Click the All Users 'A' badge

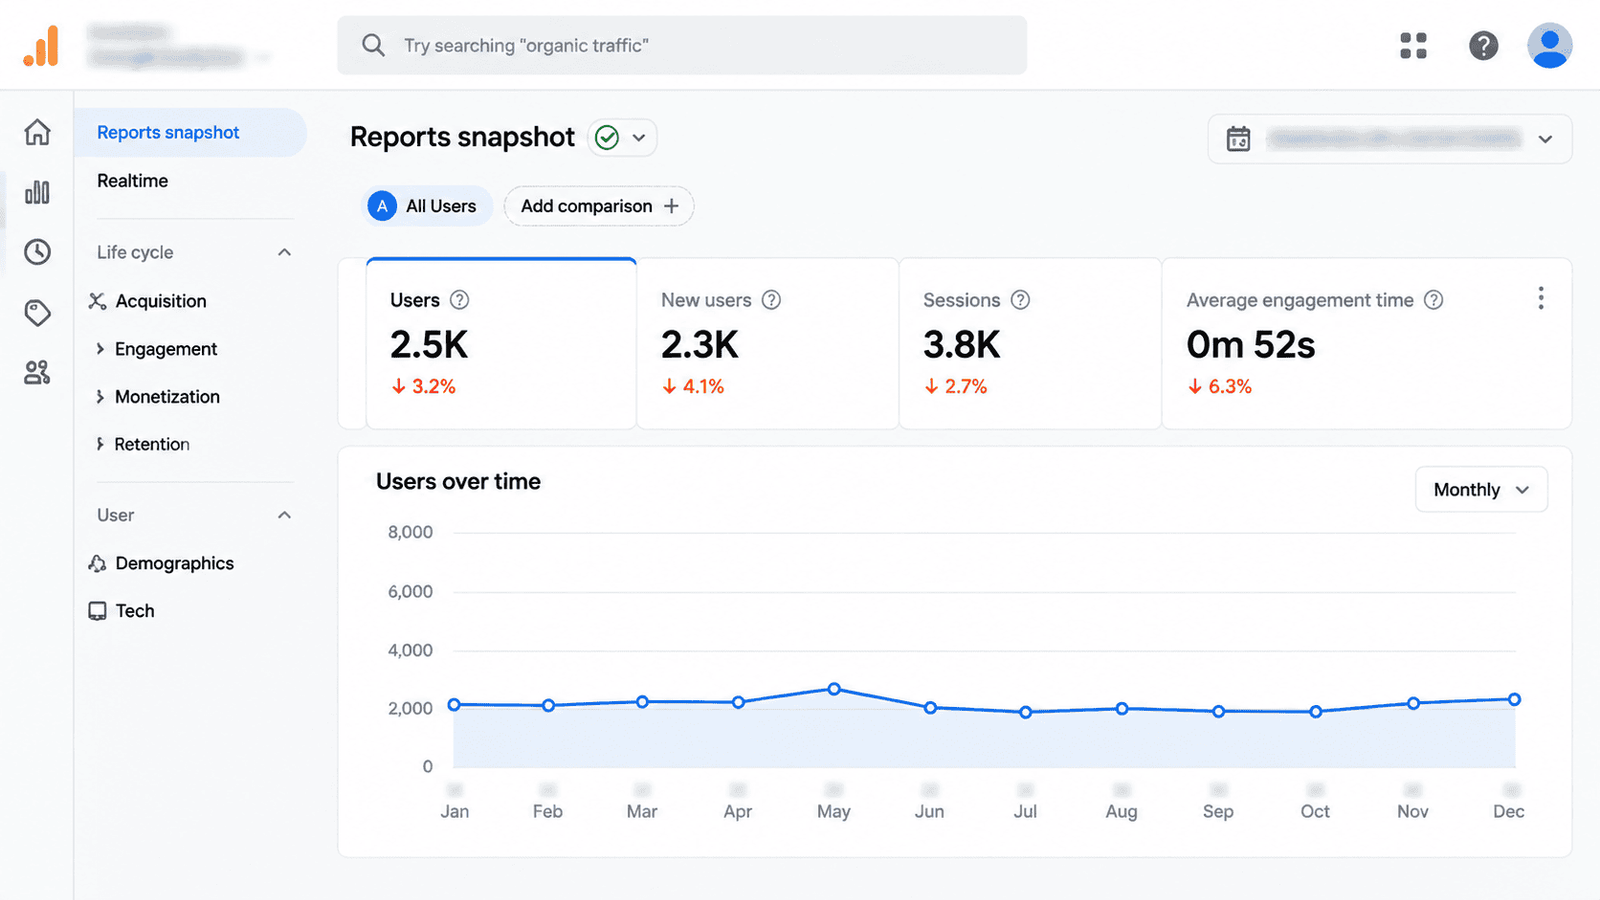pos(382,206)
